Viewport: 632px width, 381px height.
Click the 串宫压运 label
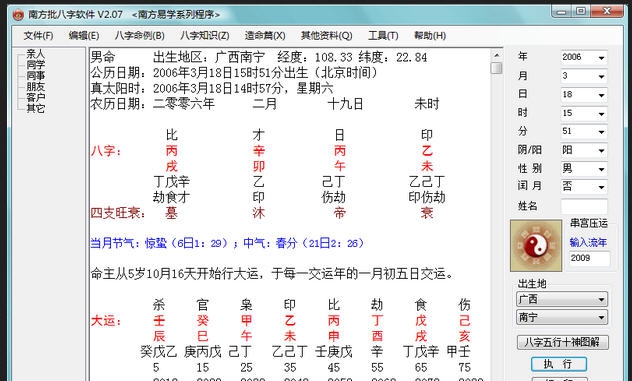pos(588,223)
